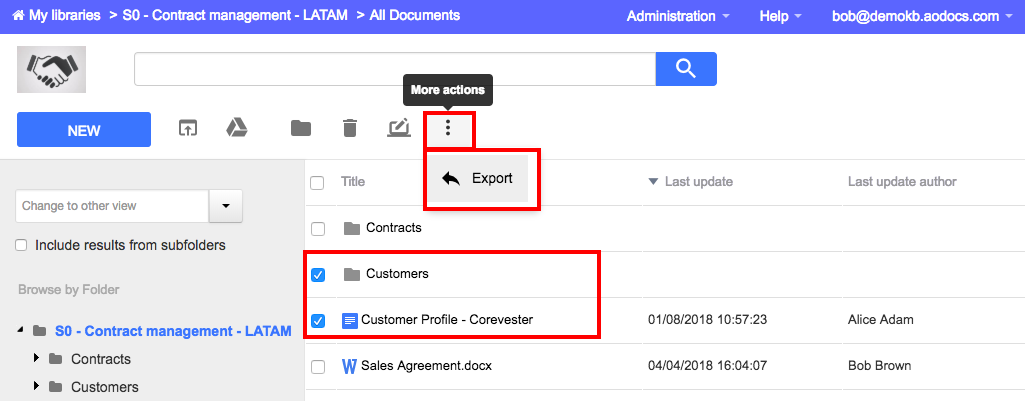Screen dimensions: 1025x401
Task: Enable Include results from subfolders
Action: pyautogui.click(x=22, y=245)
